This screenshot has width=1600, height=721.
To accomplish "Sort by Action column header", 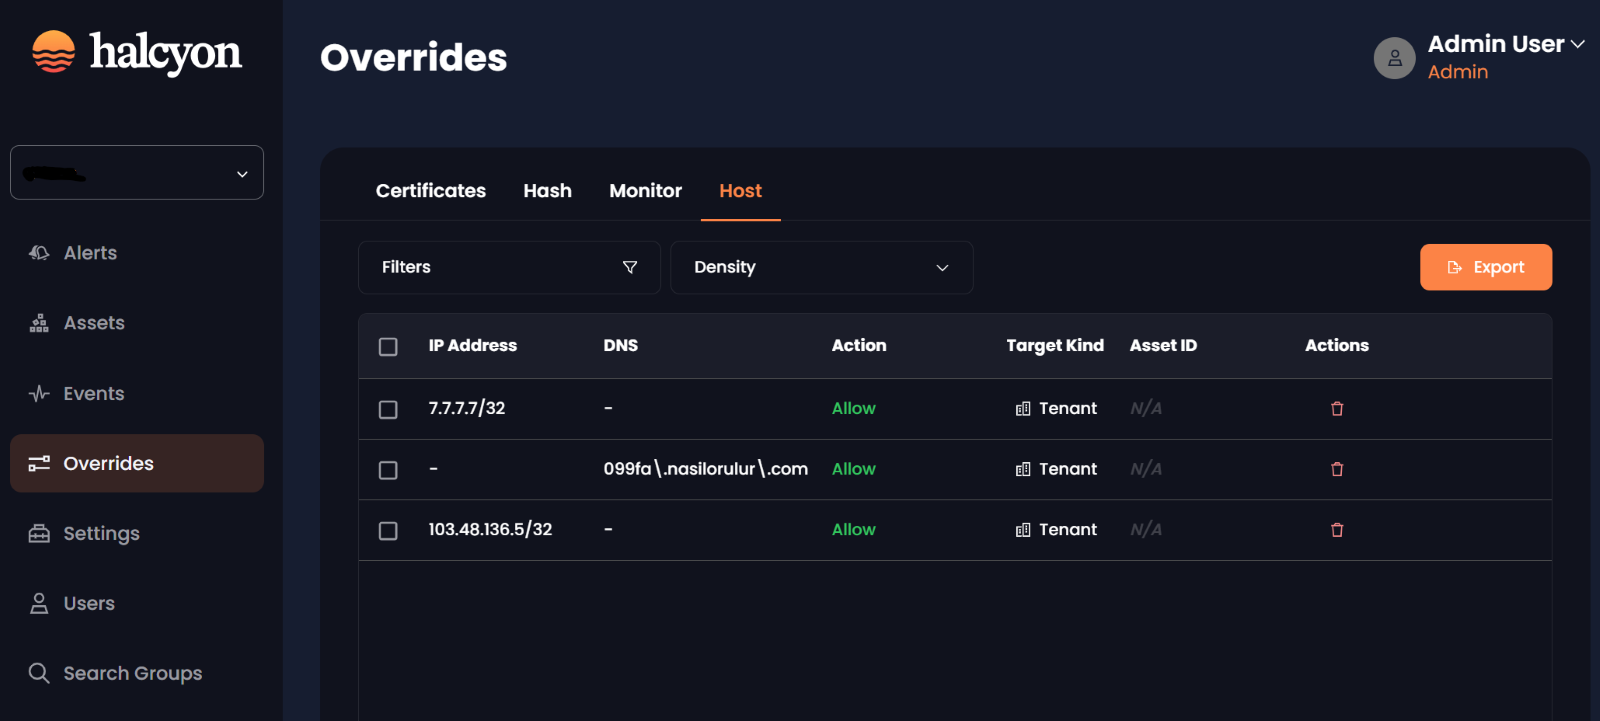I will pos(859,346).
